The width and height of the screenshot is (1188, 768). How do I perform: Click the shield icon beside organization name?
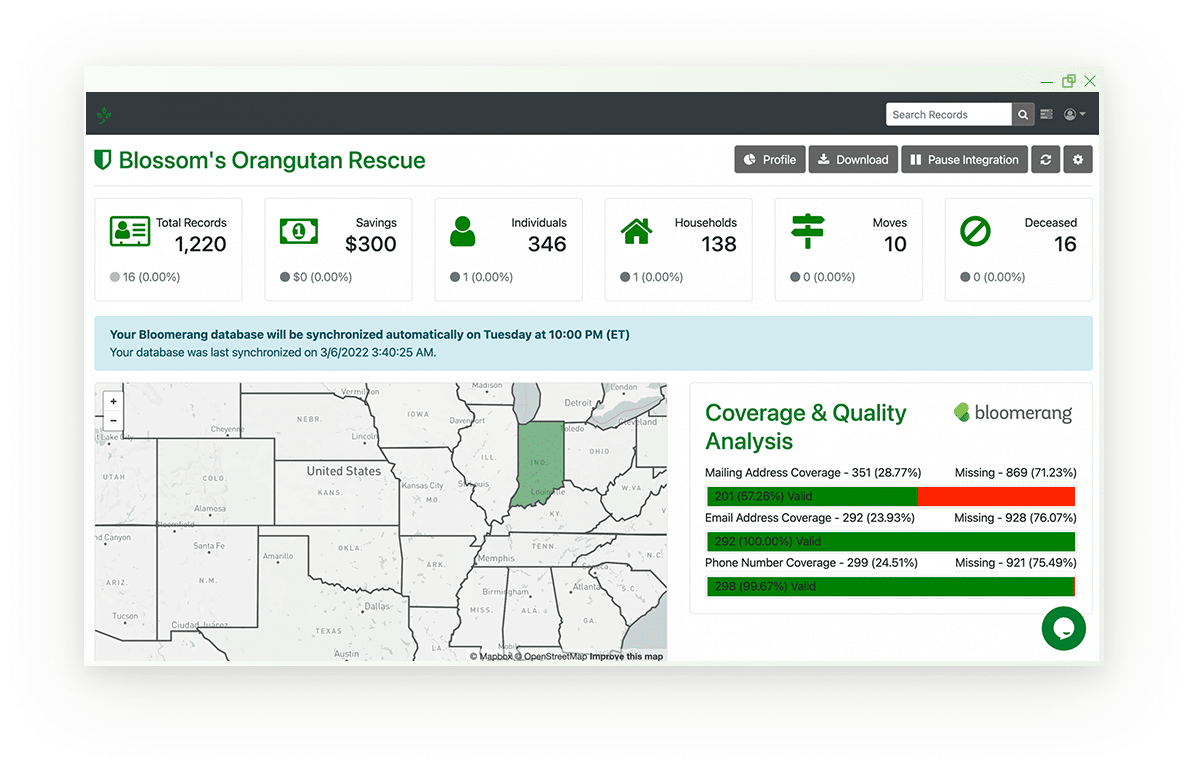tap(102, 160)
